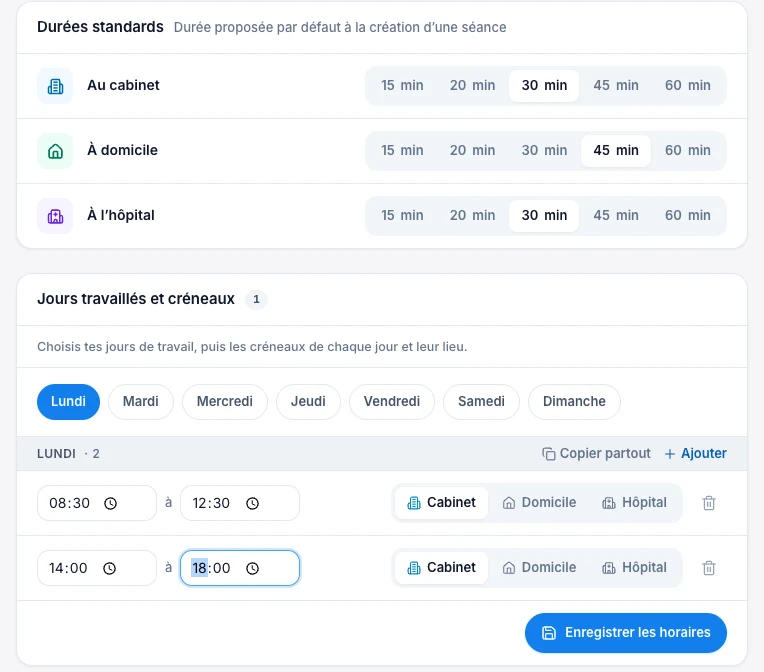Set Au cabinet duration to 20 min

pyautogui.click(x=472, y=86)
